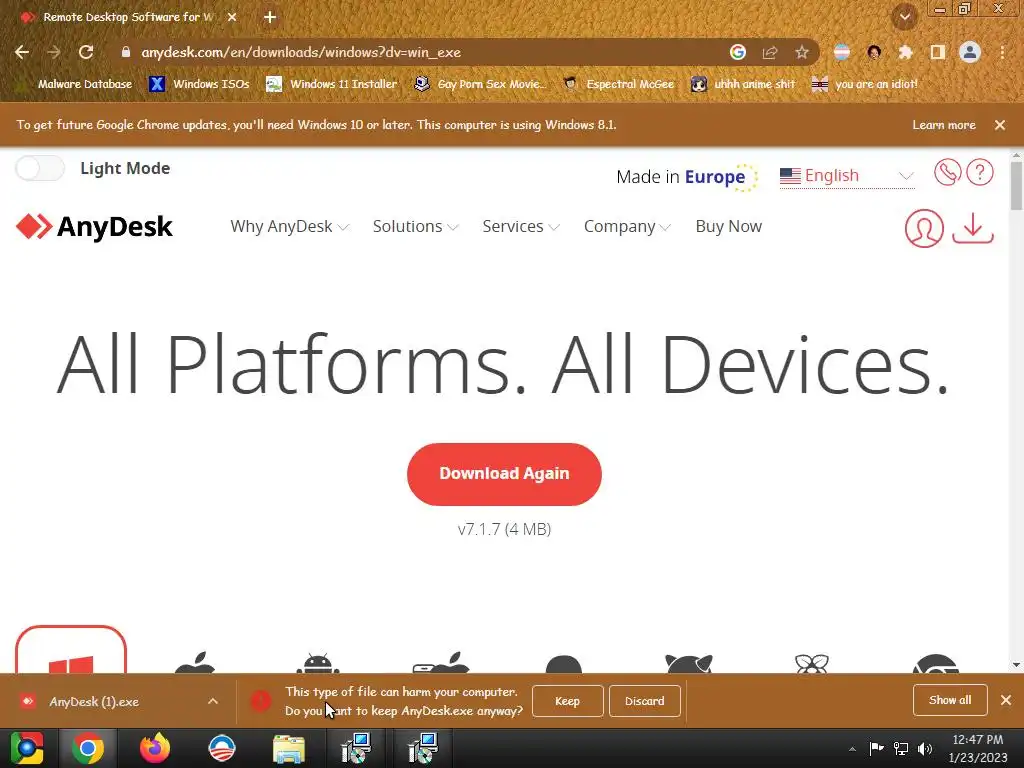Open the Windows 11 Installer bookmark
Image resolution: width=1024 pixels, height=768 pixels.
[332, 84]
